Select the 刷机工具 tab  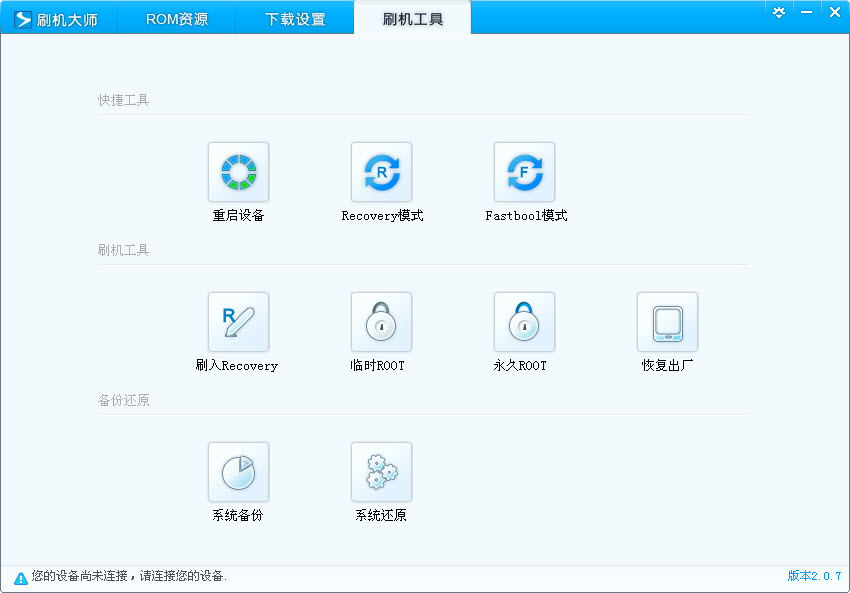[x=412, y=17]
